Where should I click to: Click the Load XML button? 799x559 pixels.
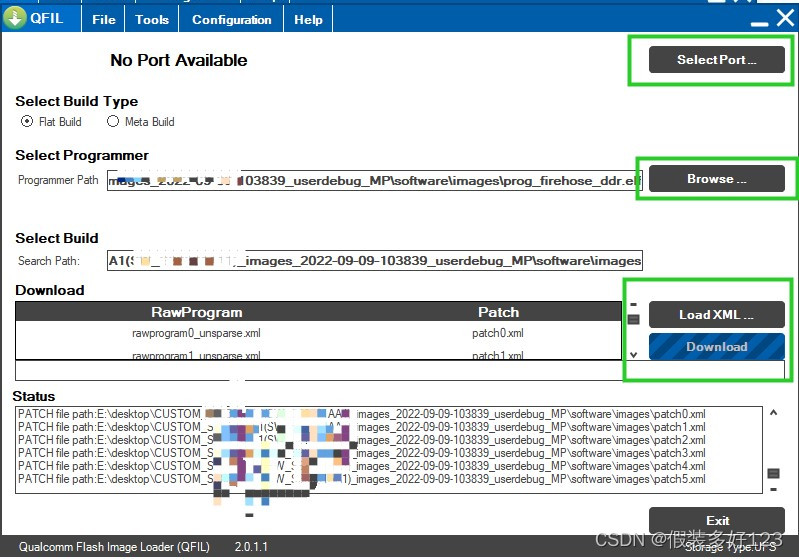point(716,314)
